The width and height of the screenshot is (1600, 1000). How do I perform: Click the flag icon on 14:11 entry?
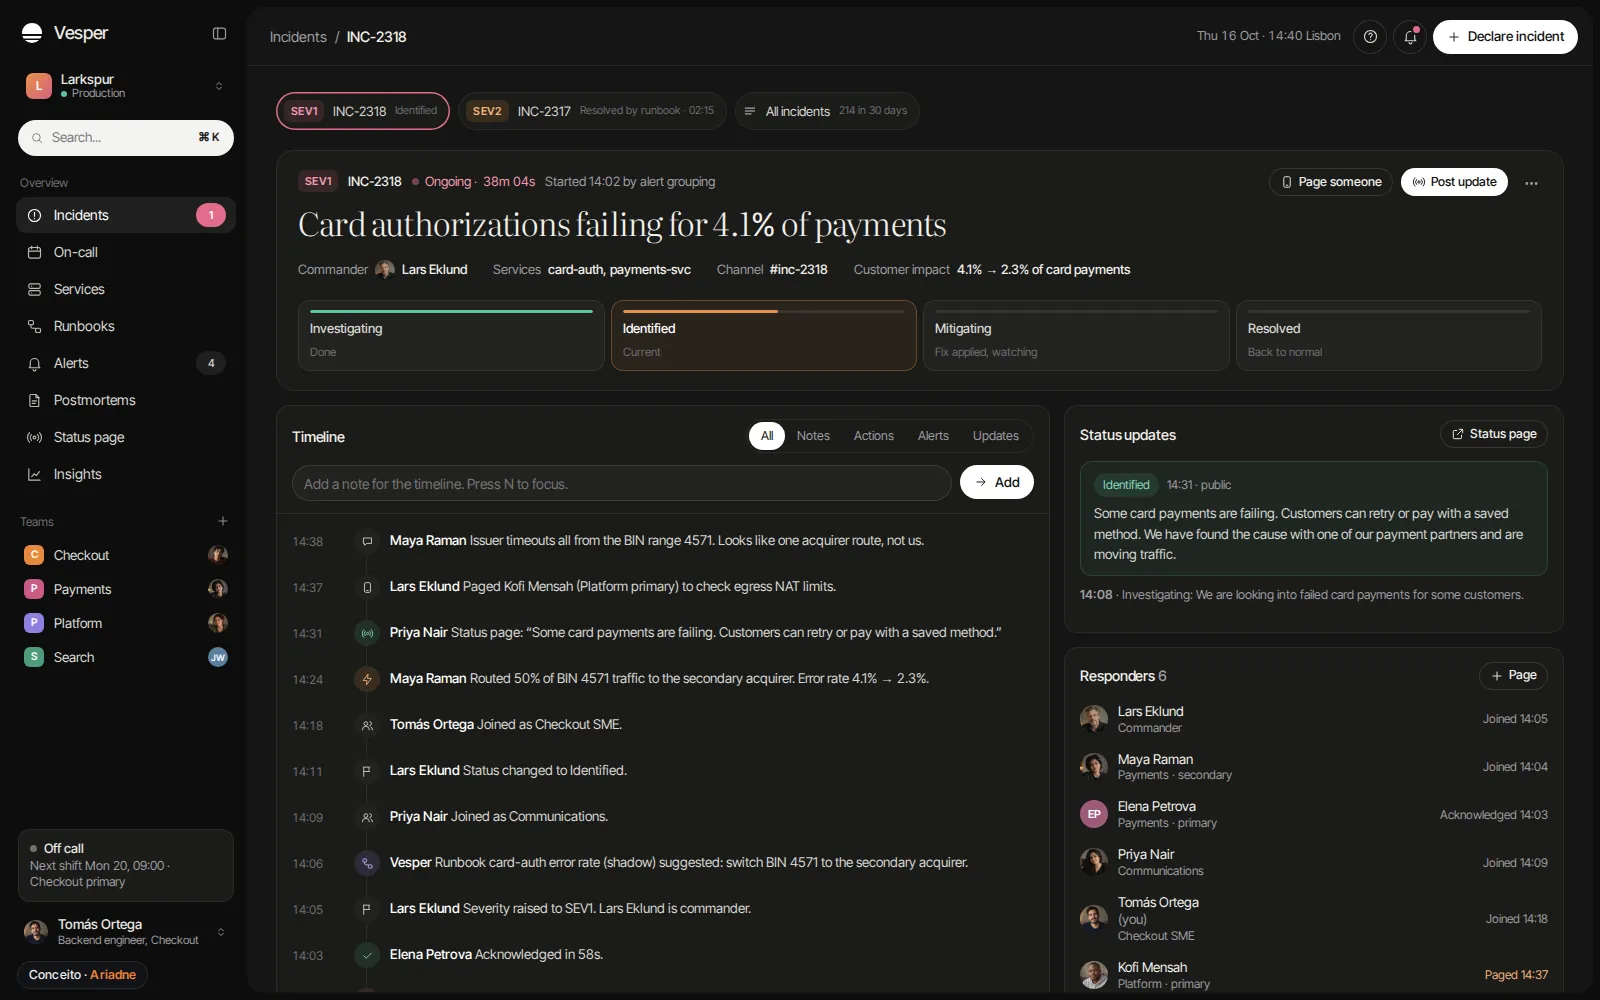click(x=367, y=771)
